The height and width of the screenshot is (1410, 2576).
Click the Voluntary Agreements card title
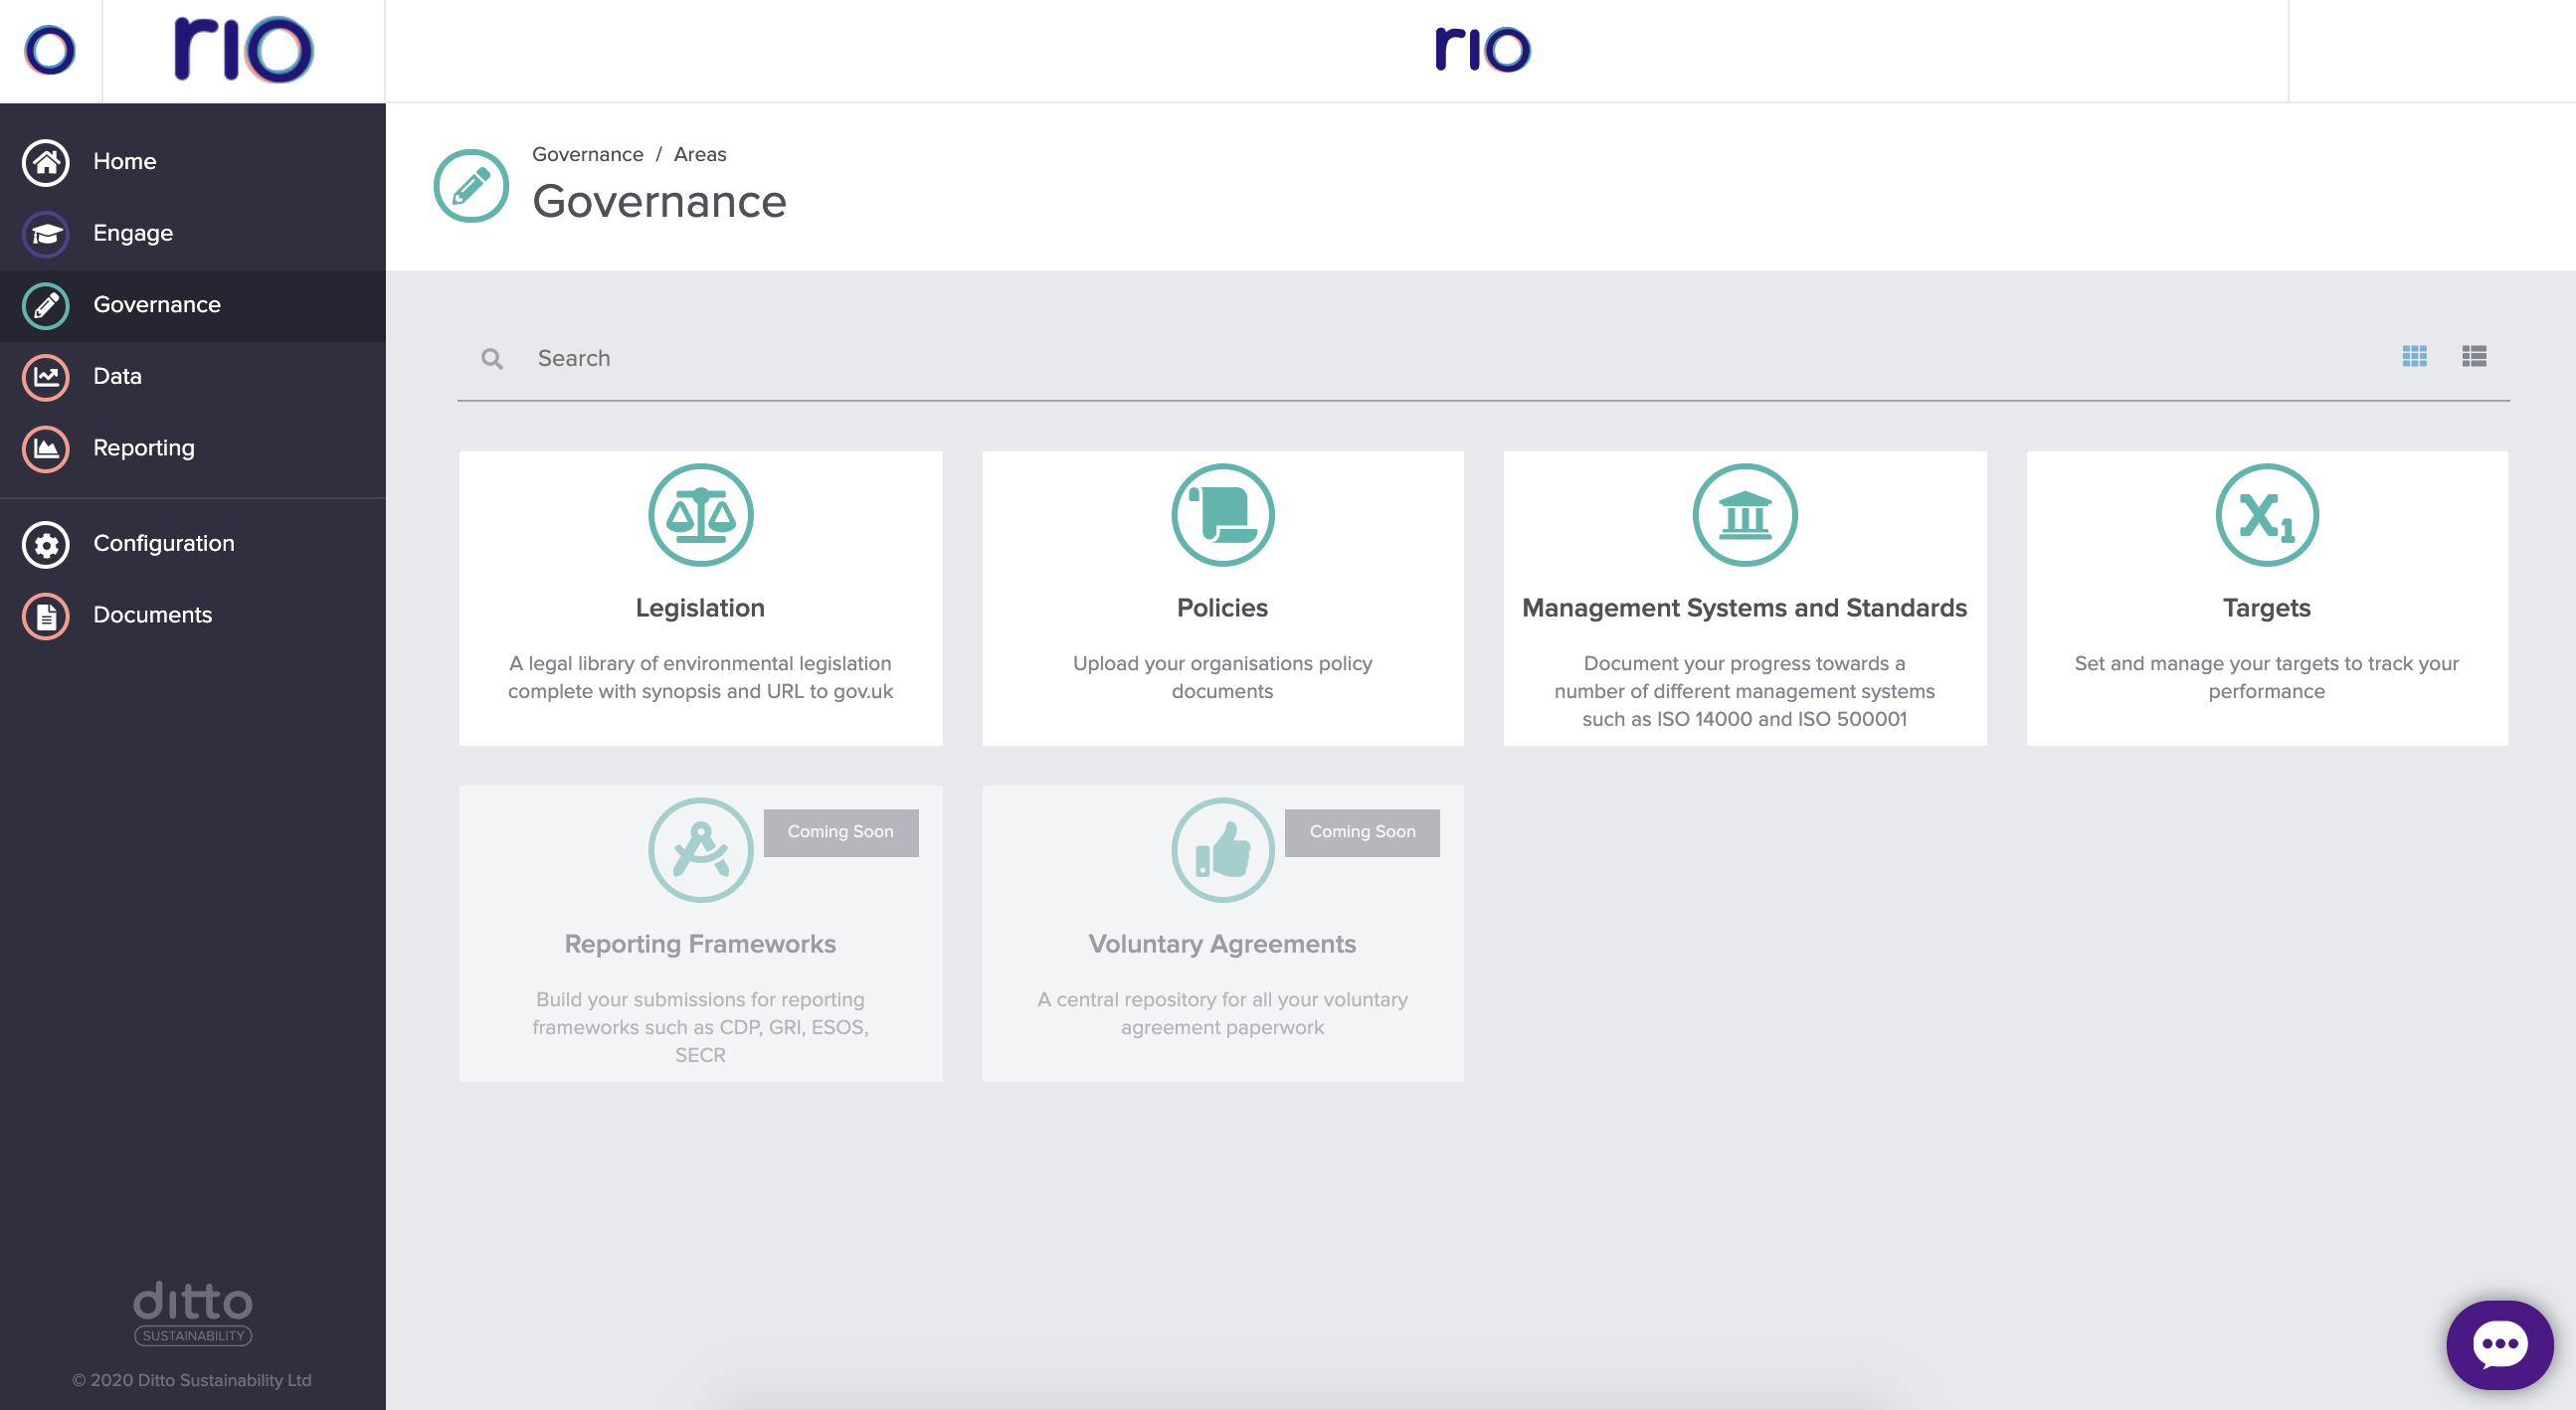1222,944
